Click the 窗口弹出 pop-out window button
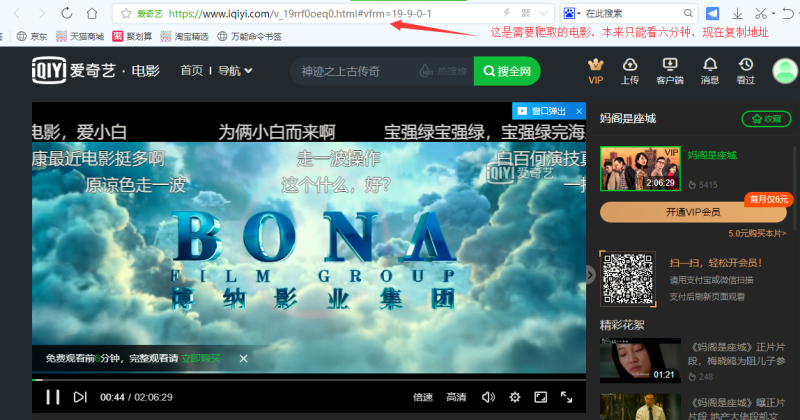Viewport: 800px width, 420px height. pos(542,111)
